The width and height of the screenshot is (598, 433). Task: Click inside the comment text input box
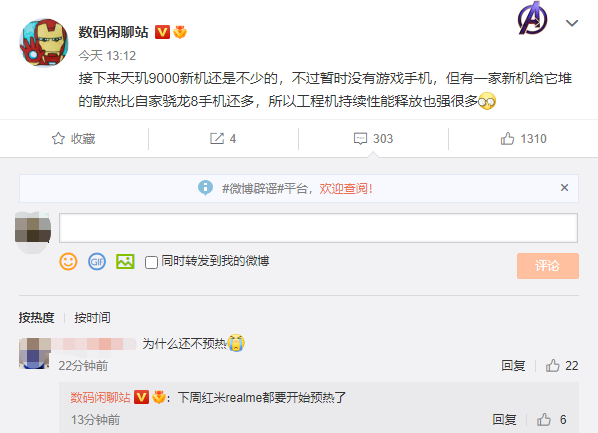(318, 228)
